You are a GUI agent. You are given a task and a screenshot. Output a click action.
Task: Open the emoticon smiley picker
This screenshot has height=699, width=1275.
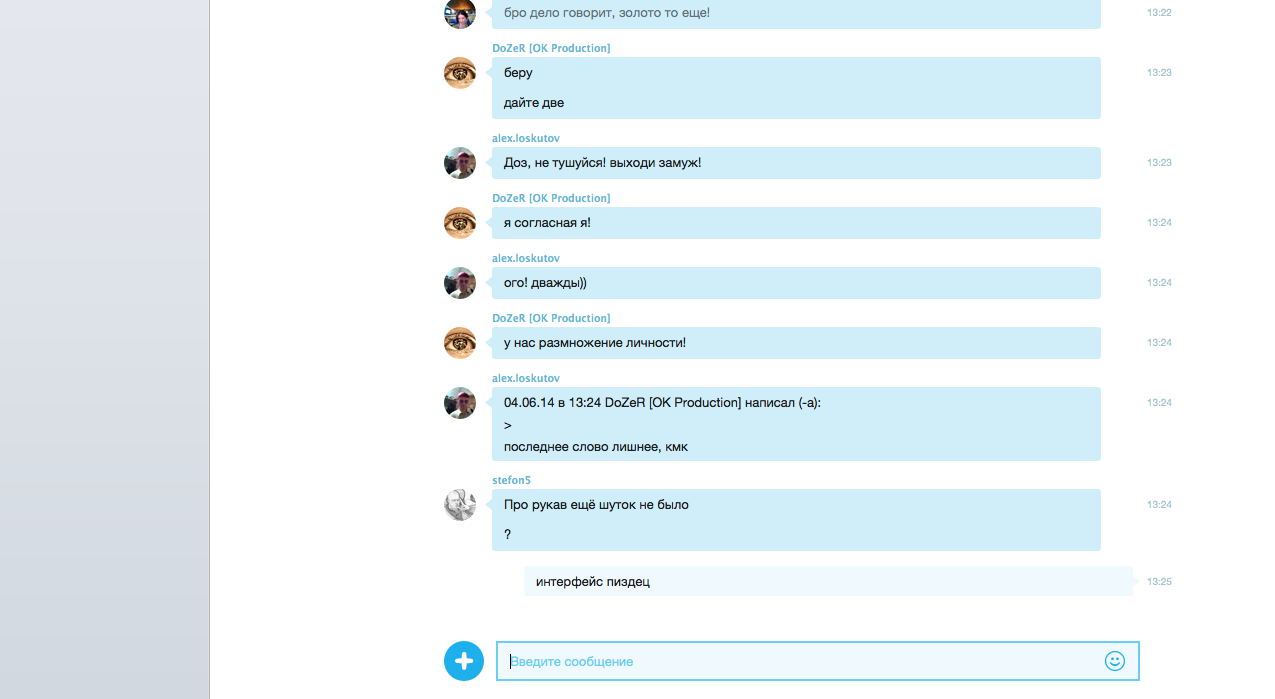click(1115, 661)
